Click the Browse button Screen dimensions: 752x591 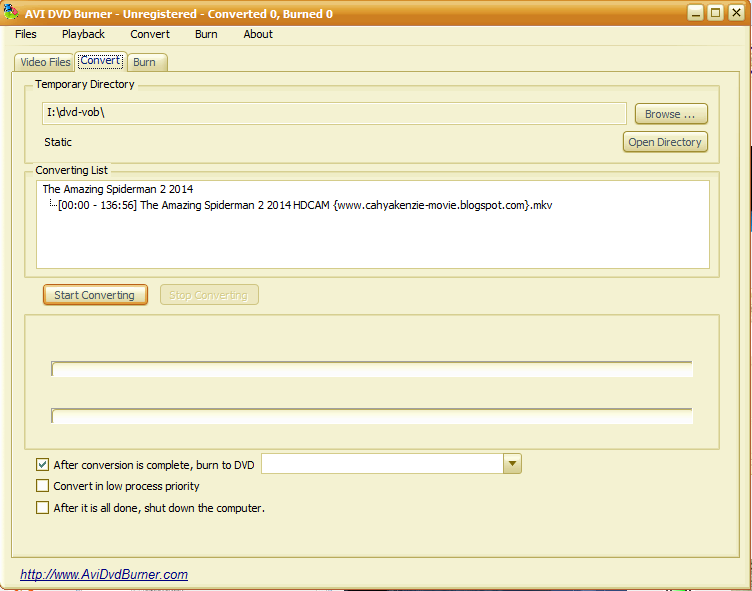[671, 114]
